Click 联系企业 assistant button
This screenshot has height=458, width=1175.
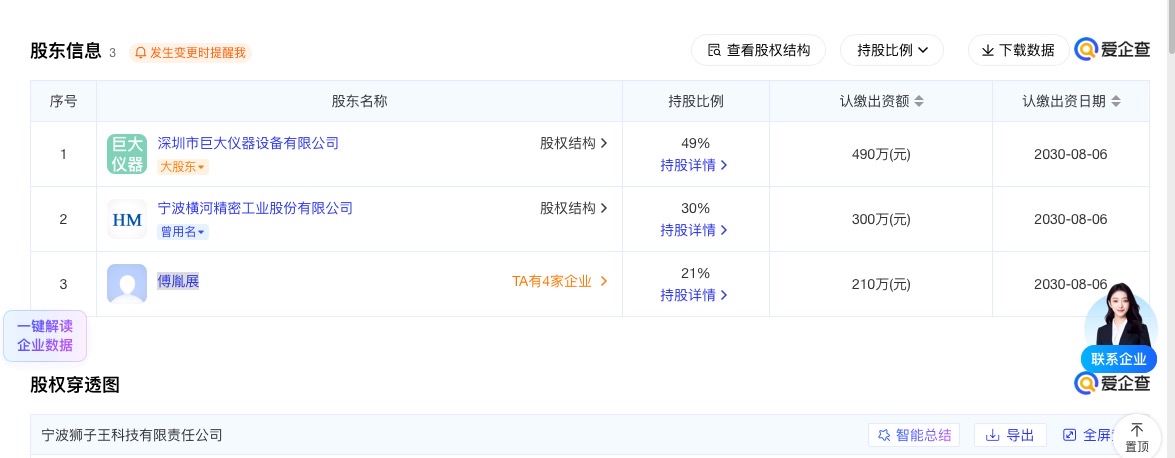(1119, 359)
